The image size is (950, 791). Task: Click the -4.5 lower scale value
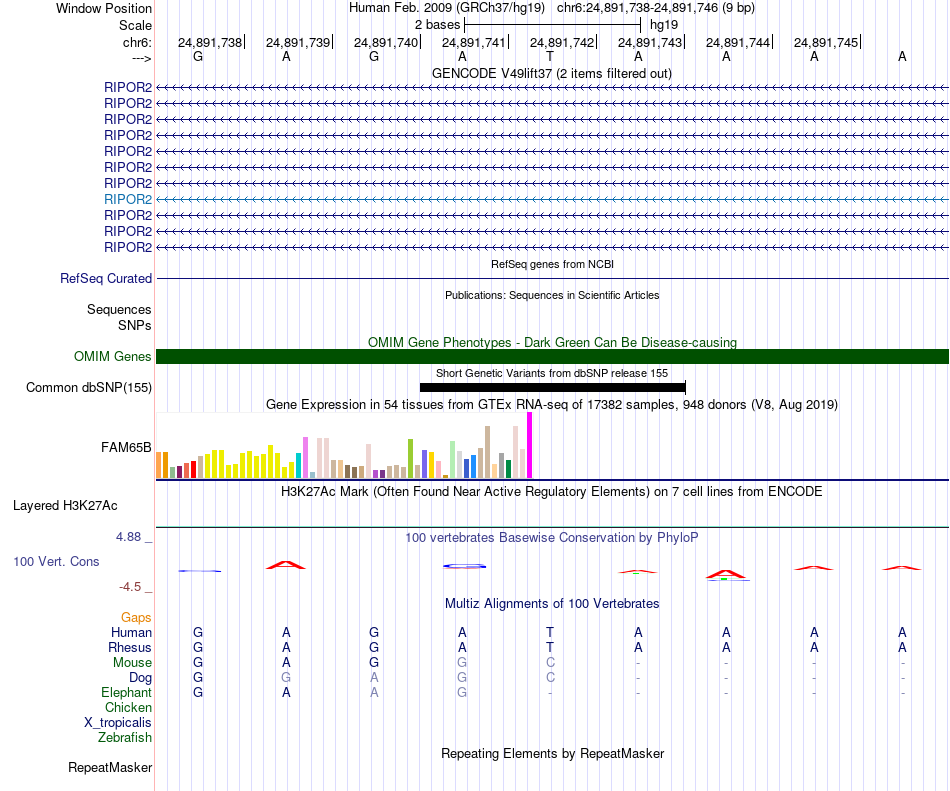click(130, 587)
